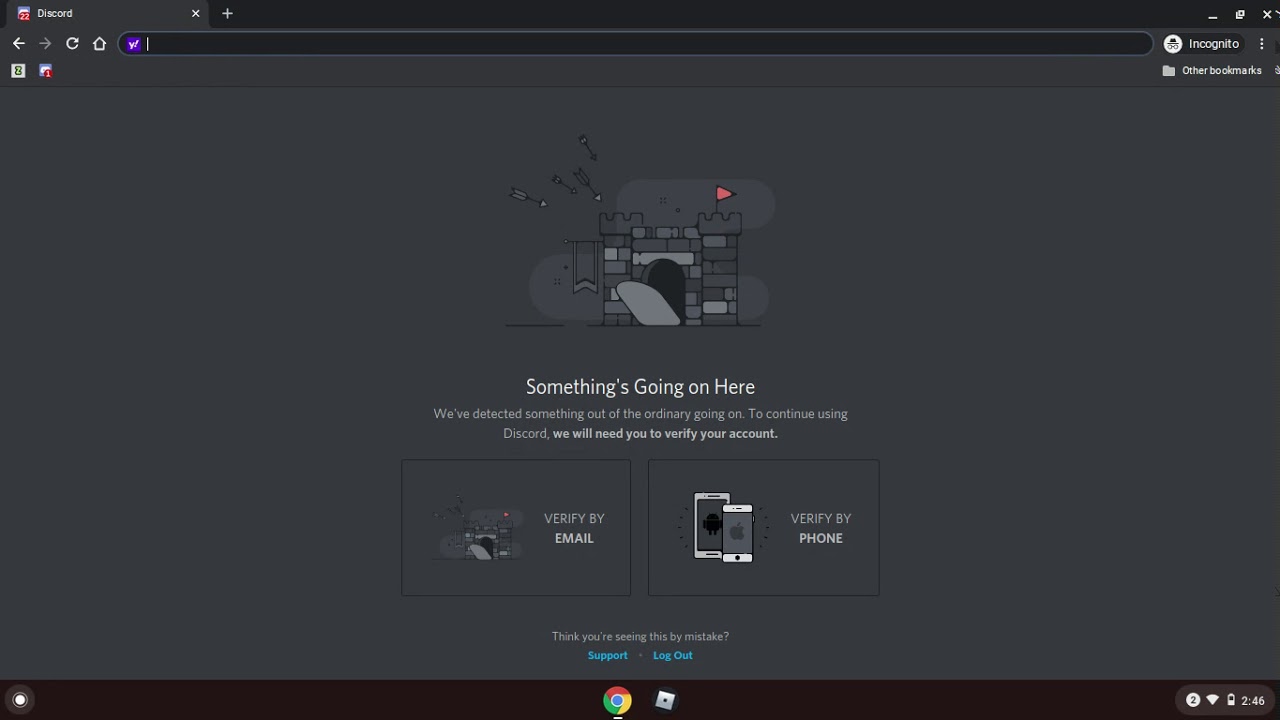Open the Incognito profile indicator
1280x720 pixels.
[1202, 44]
